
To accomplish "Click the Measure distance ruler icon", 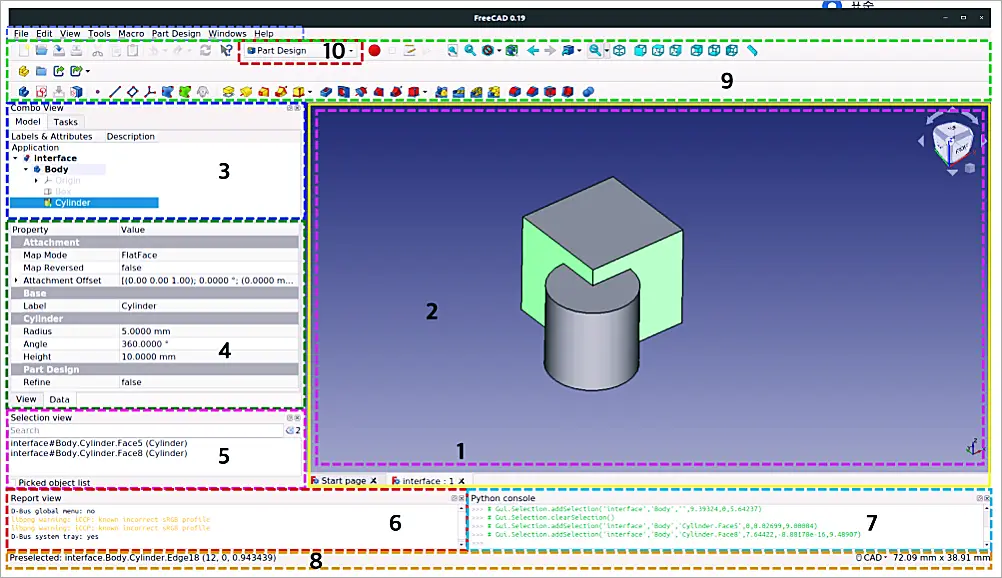I will [752, 51].
